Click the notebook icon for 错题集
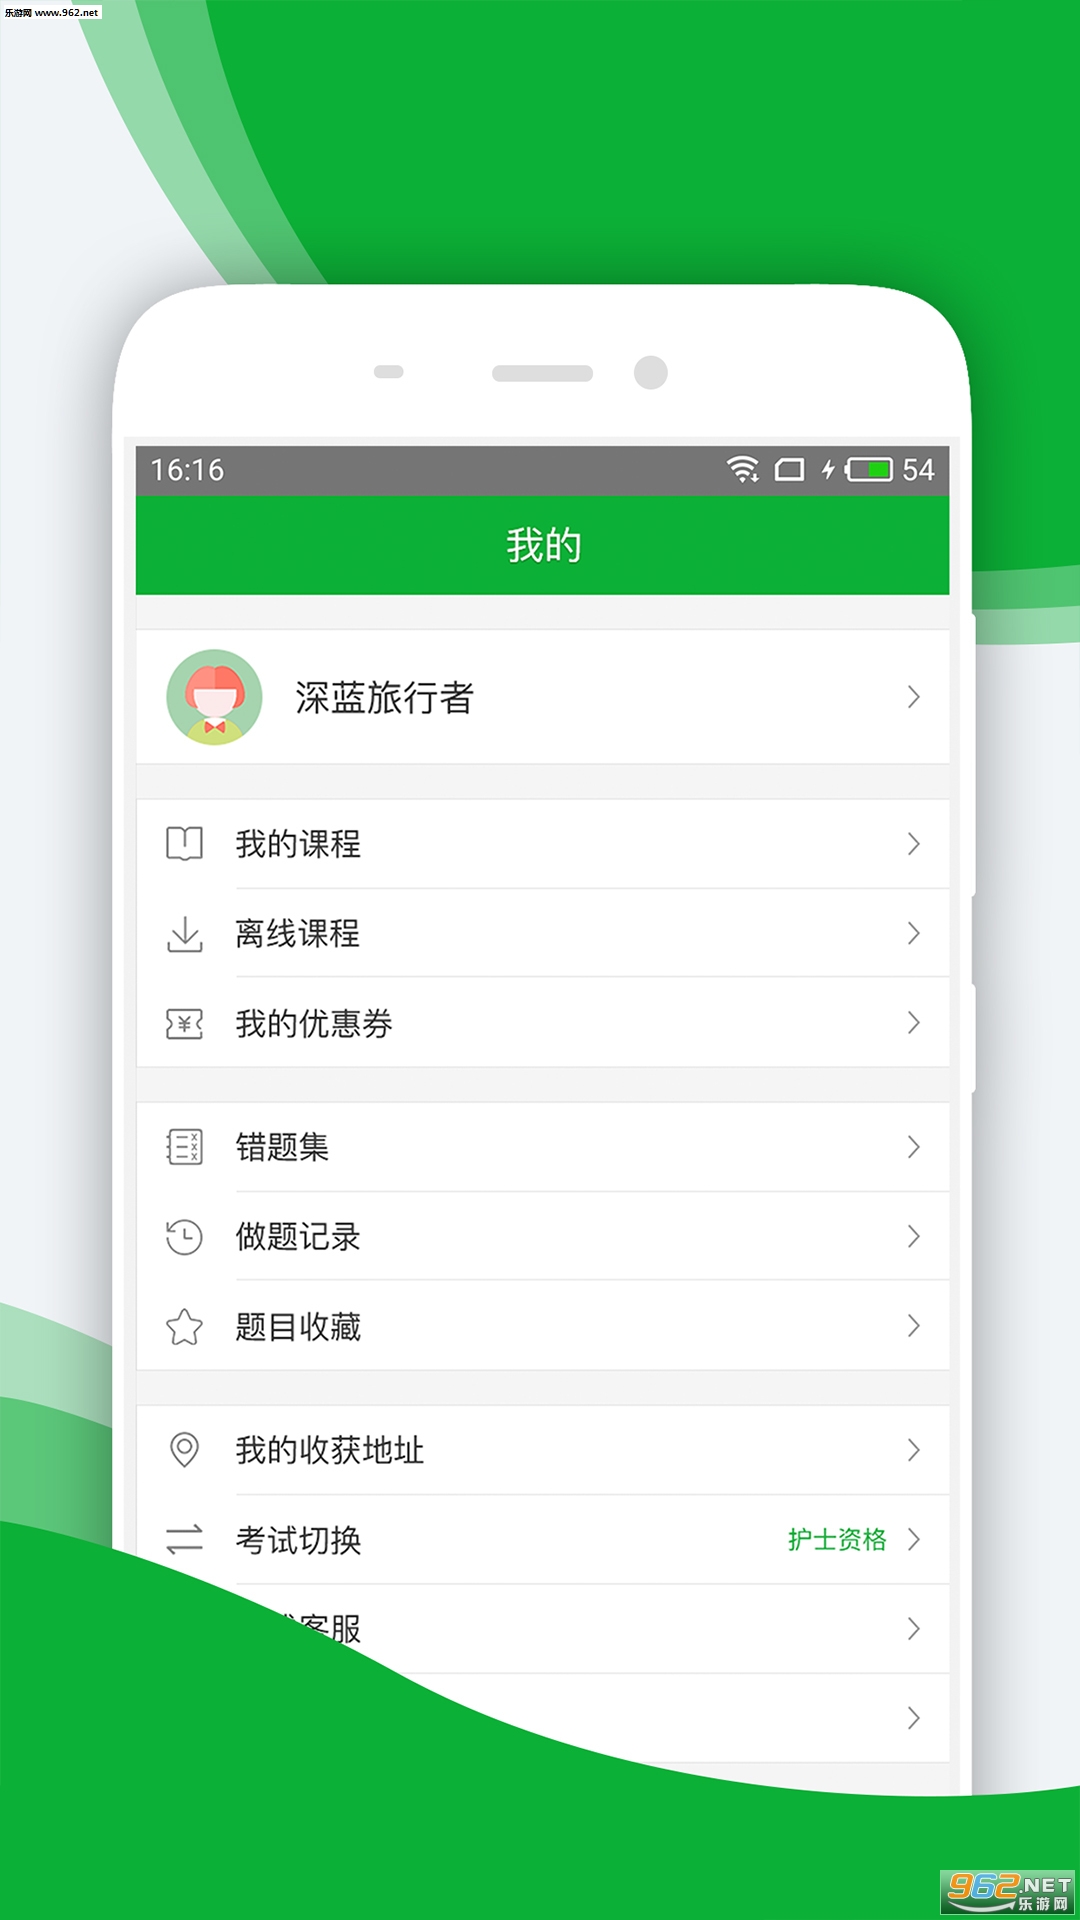The image size is (1080, 1920). 184,1147
